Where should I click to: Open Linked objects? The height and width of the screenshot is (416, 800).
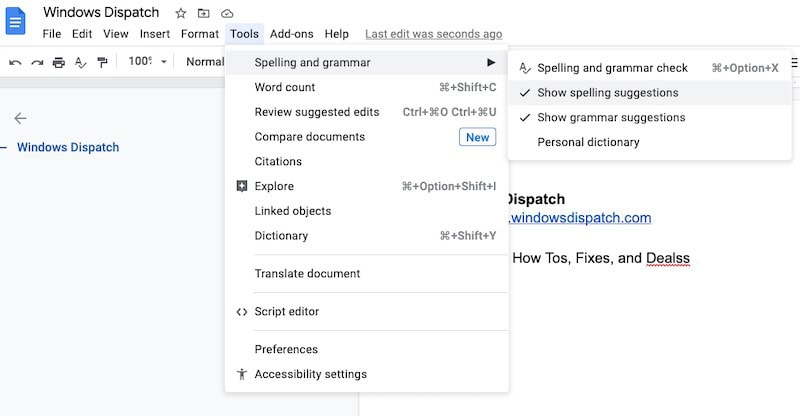coord(366,211)
